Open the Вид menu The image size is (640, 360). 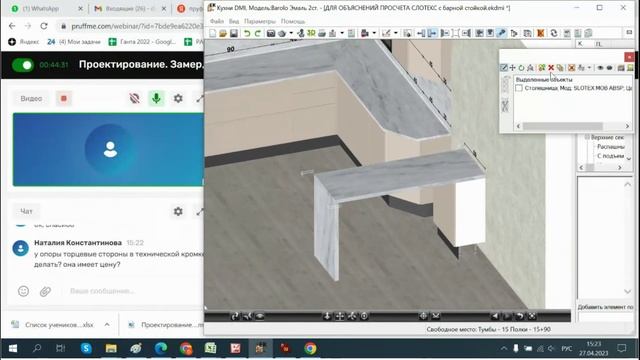tap(234, 21)
